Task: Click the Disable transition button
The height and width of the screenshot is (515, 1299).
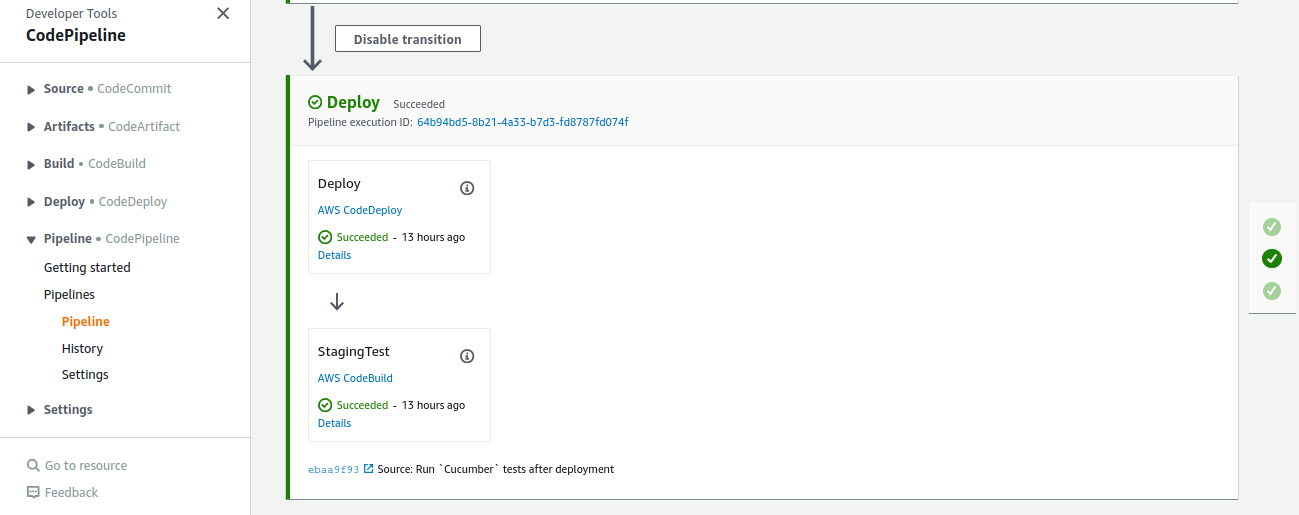Action: click(x=407, y=39)
